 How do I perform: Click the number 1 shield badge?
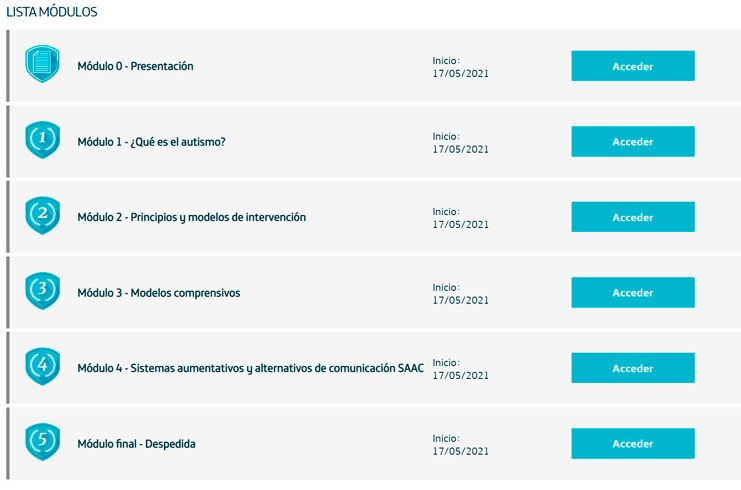(43, 140)
